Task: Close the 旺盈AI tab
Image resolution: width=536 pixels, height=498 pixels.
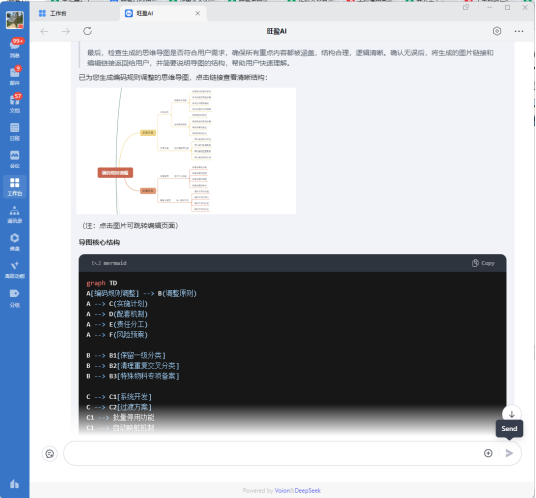Action: point(198,13)
